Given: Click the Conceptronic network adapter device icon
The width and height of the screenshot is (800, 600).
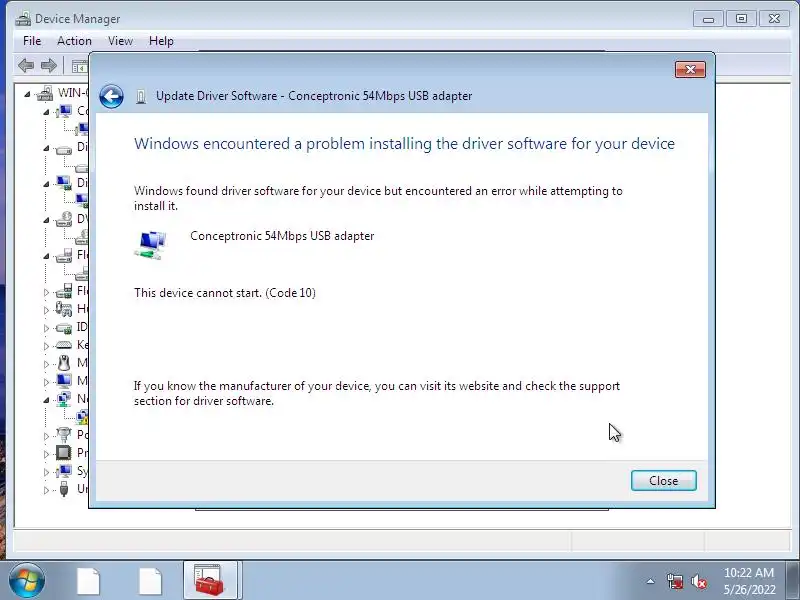Looking at the screenshot, I should coord(151,244).
